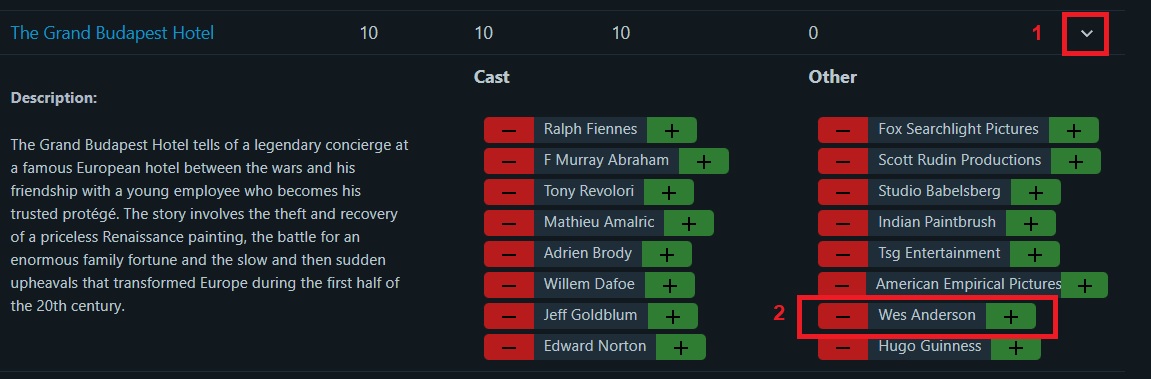
Task: Click minus next to Indian Paintbrush
Action: [x=843, y=223]
